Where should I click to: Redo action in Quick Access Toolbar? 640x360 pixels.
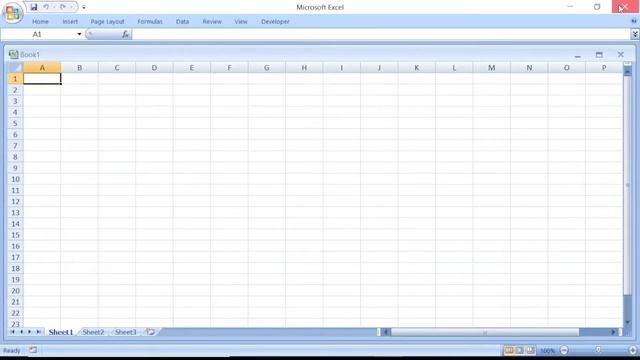click(63, 7)
